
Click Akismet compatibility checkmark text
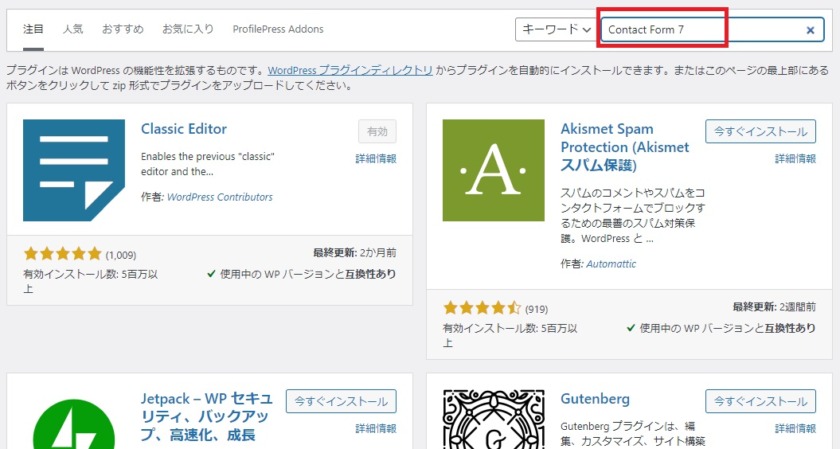point(721,328)
